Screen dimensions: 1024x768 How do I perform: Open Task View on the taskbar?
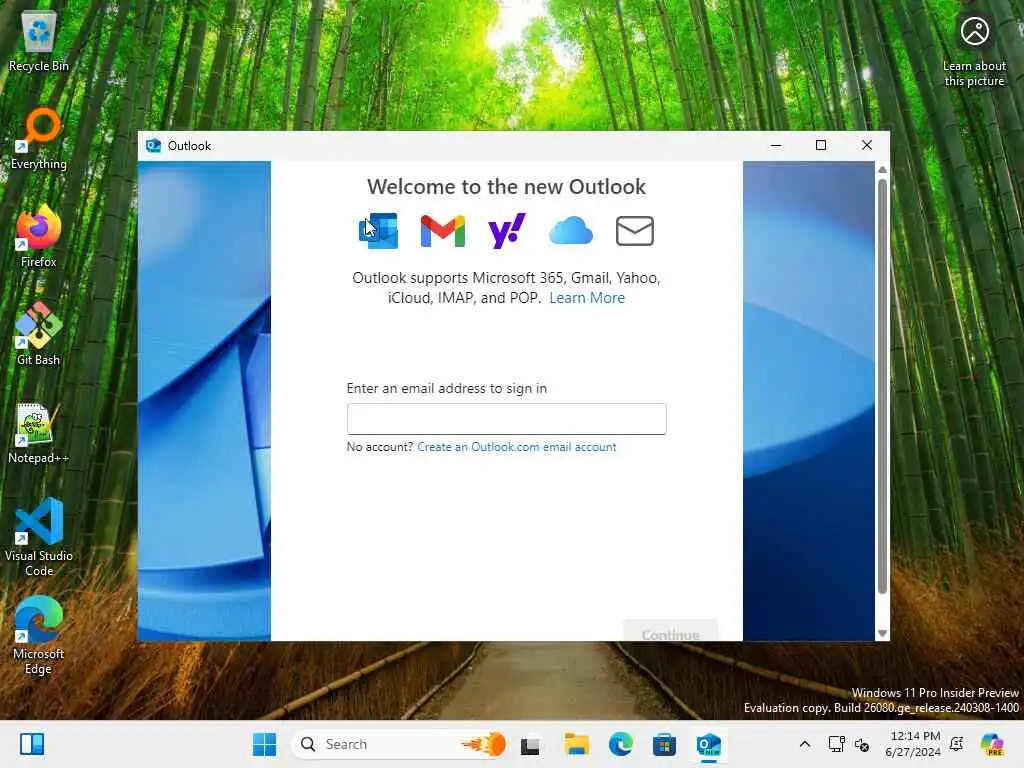click(x=530, y=744)
